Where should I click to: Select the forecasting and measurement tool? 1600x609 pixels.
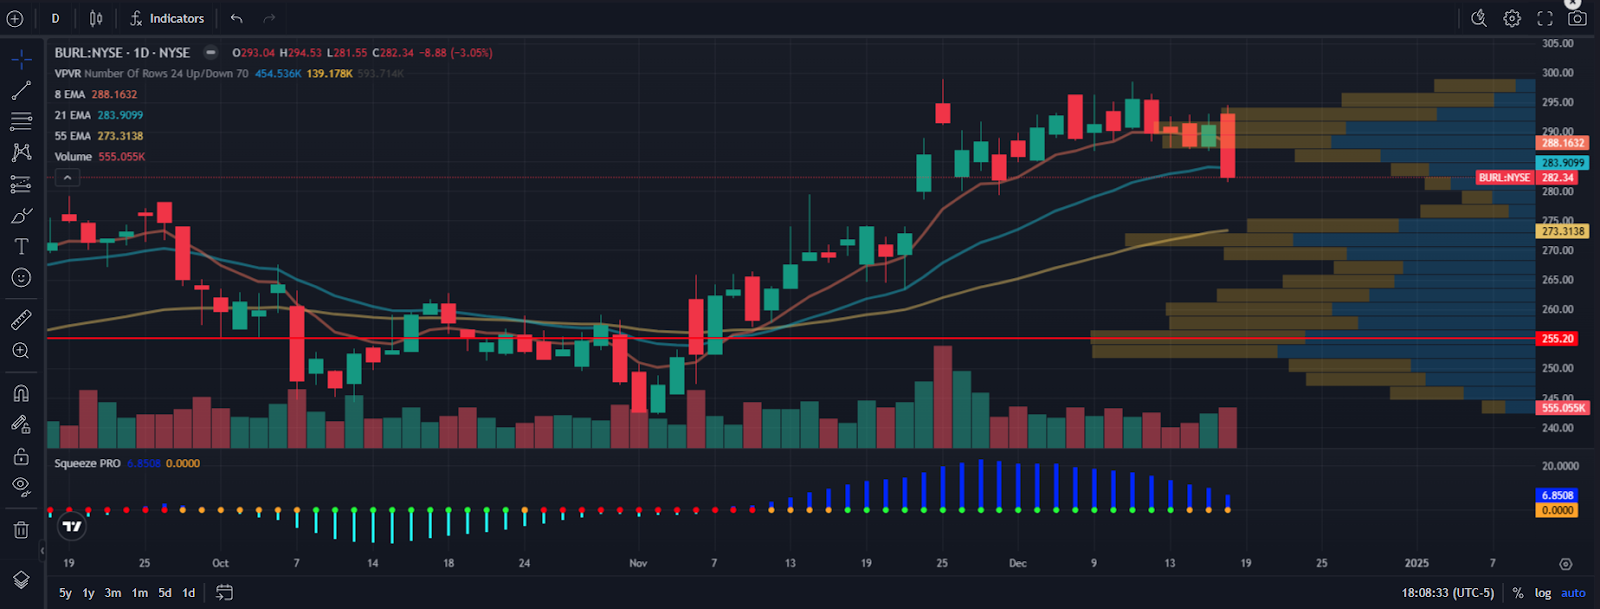[x=21, y=184]
